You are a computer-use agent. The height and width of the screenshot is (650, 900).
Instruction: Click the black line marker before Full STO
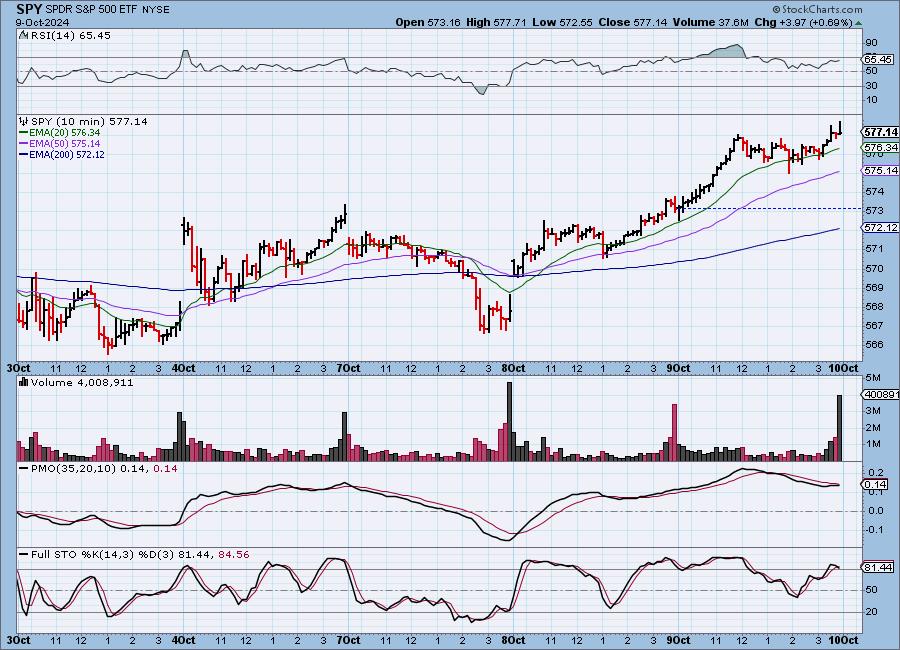[x=24, y=555]
